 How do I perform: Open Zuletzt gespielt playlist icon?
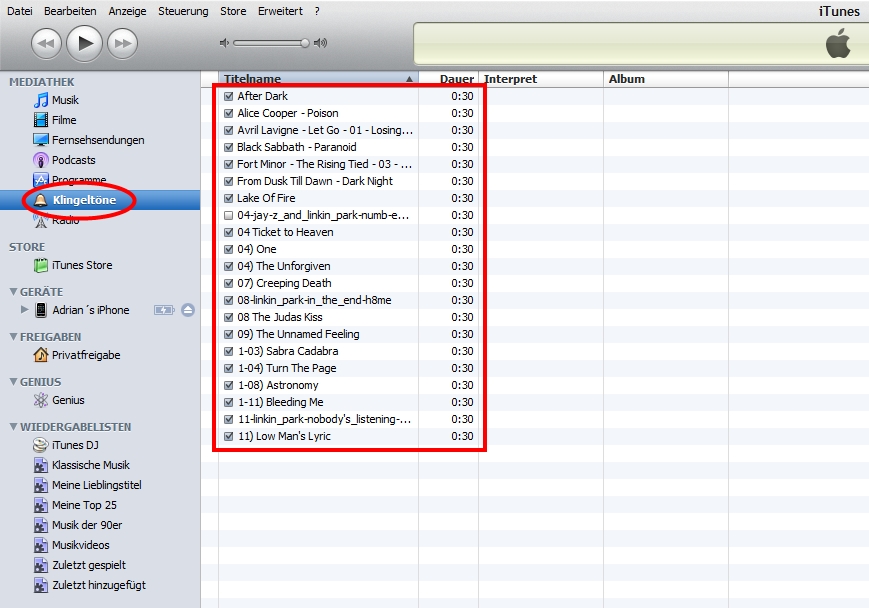pos(40,565)
